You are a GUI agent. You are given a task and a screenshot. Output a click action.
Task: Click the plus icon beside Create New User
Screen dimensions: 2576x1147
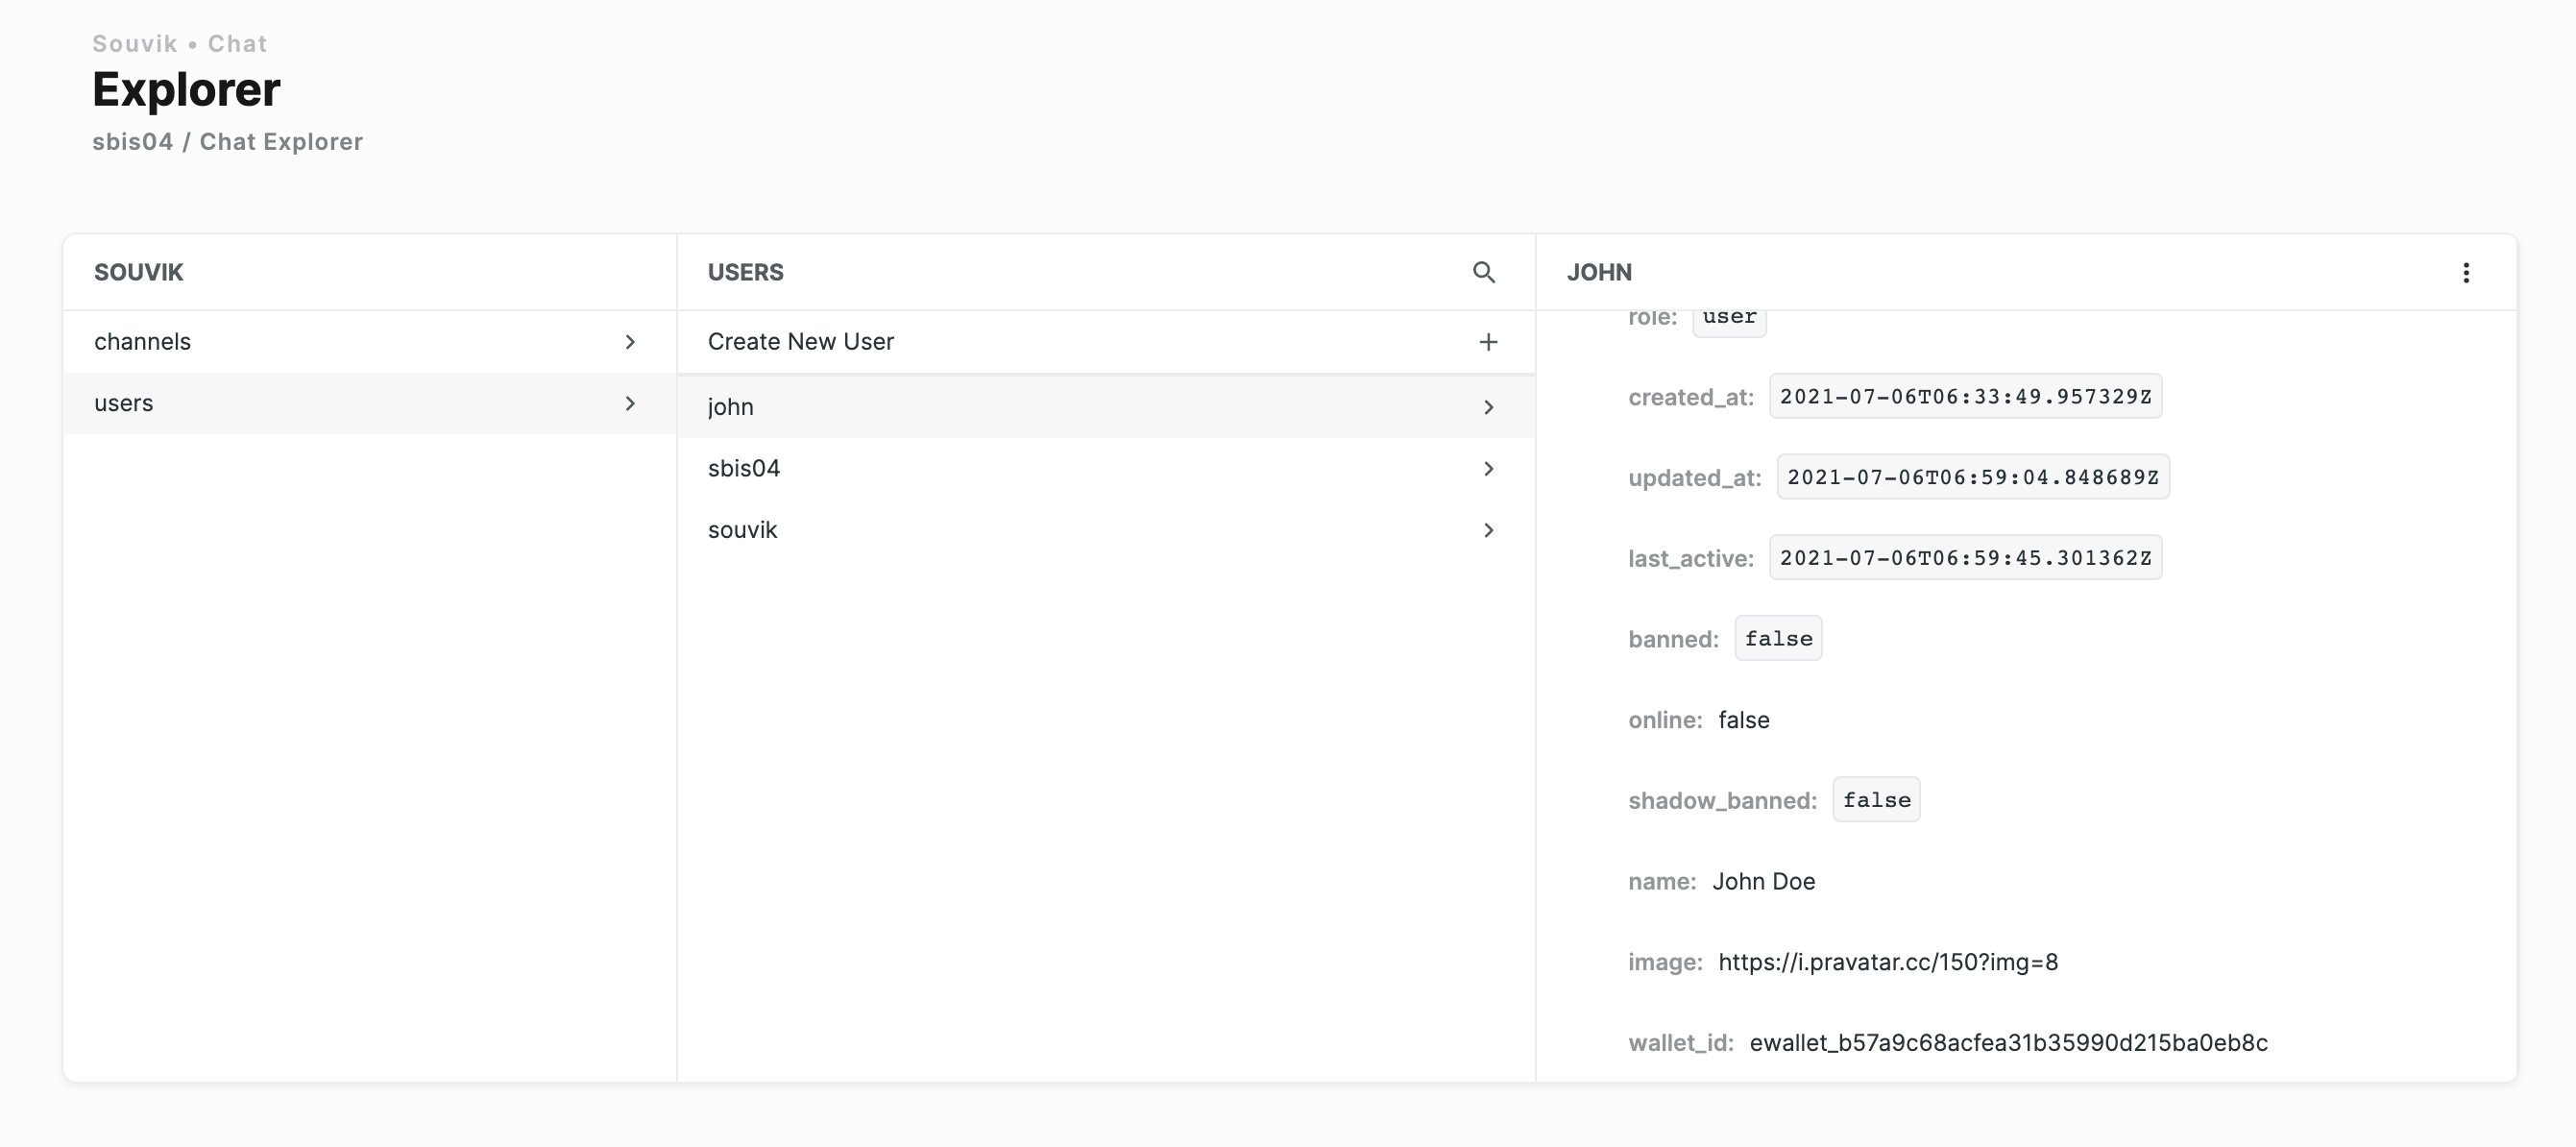tap(1488, 342)
